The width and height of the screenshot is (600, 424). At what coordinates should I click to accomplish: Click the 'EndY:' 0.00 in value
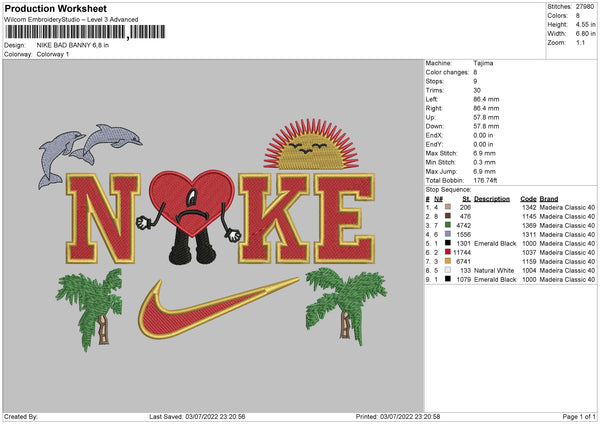pos(483,145)
